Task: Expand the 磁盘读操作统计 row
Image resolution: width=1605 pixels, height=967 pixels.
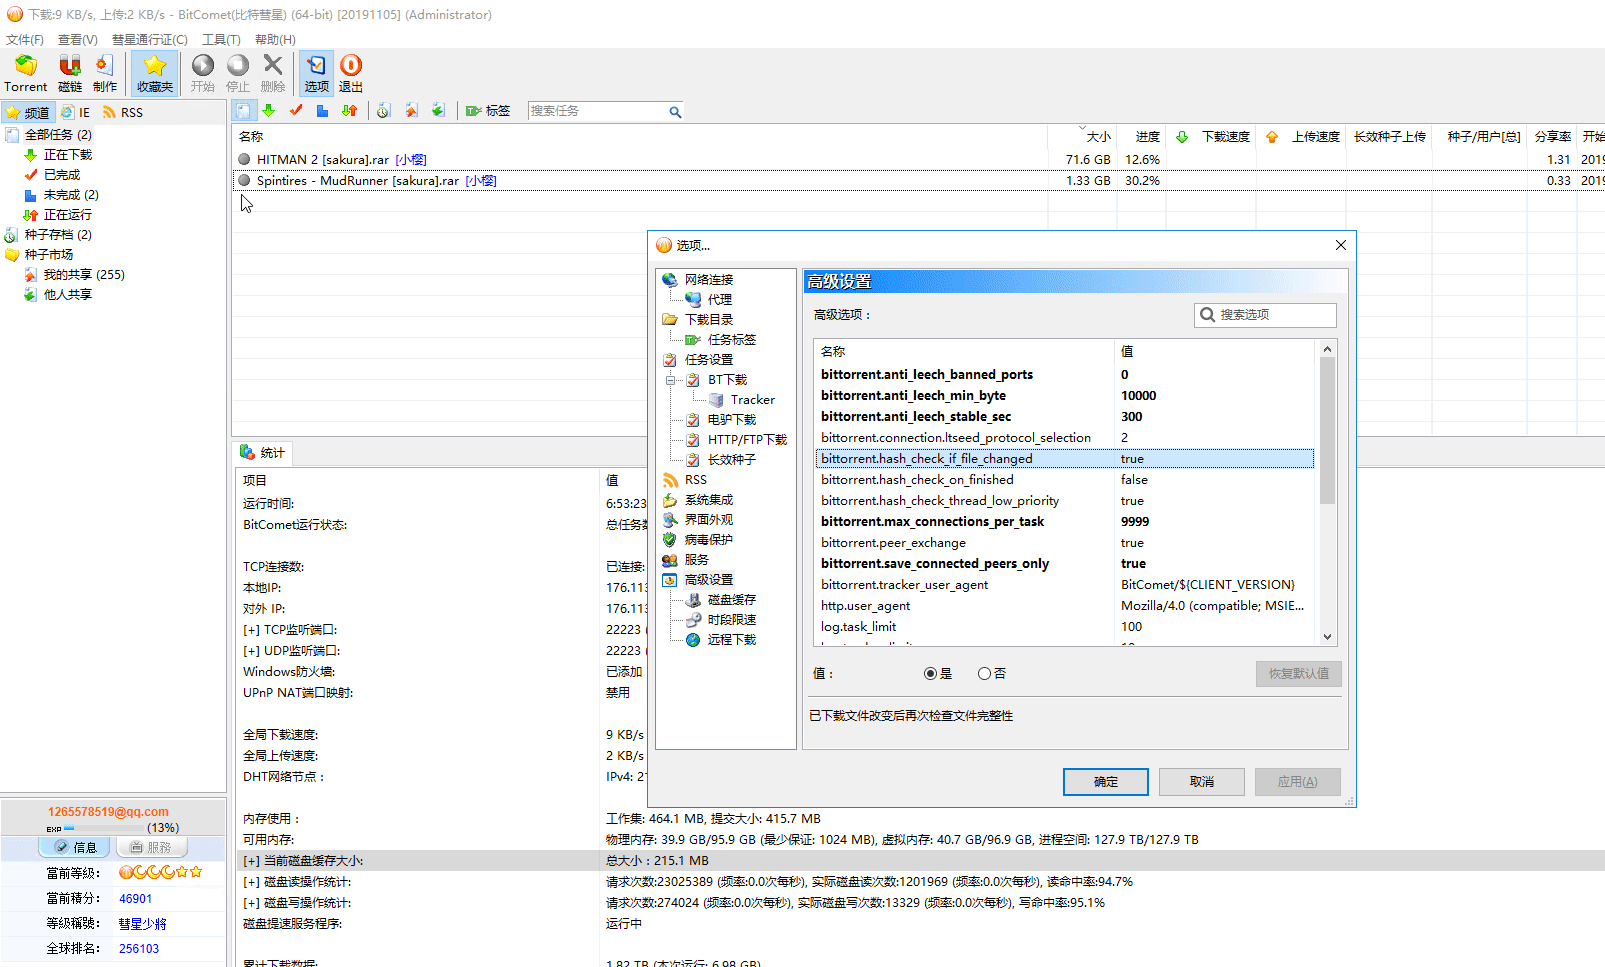Action: click(x=251, y=882)
